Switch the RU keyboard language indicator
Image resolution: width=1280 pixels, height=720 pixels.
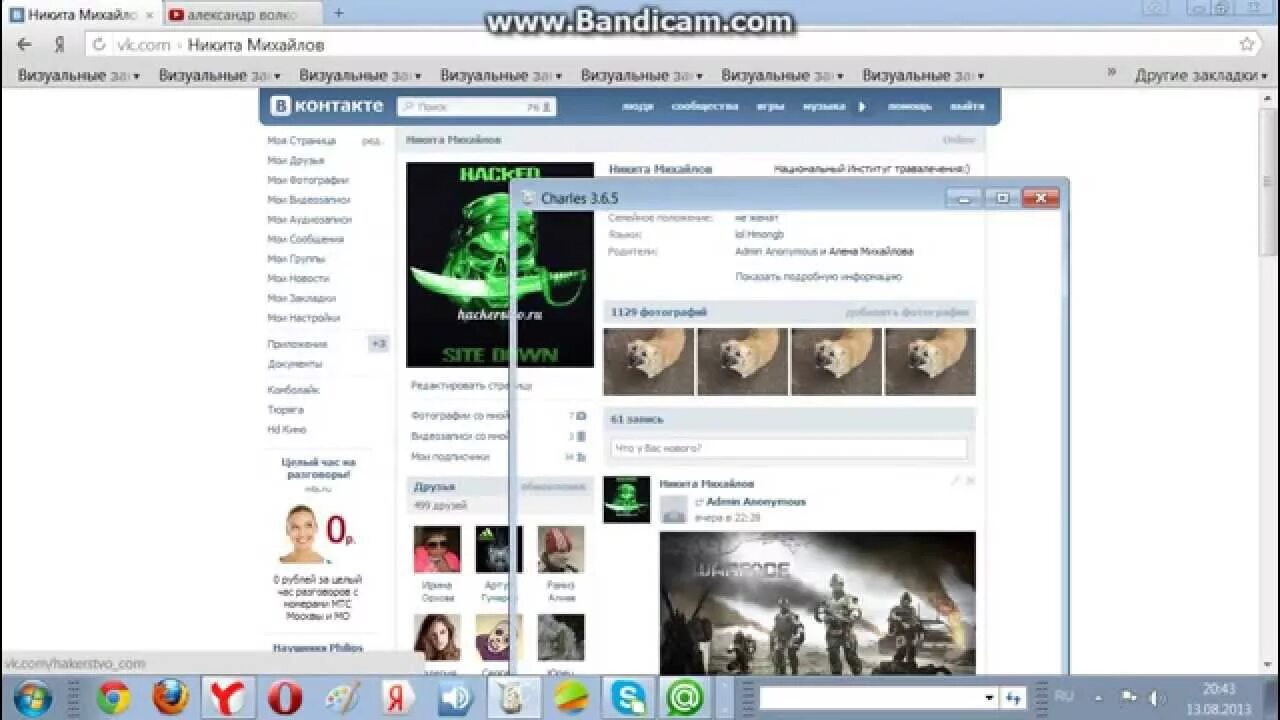coord(1064,696)
